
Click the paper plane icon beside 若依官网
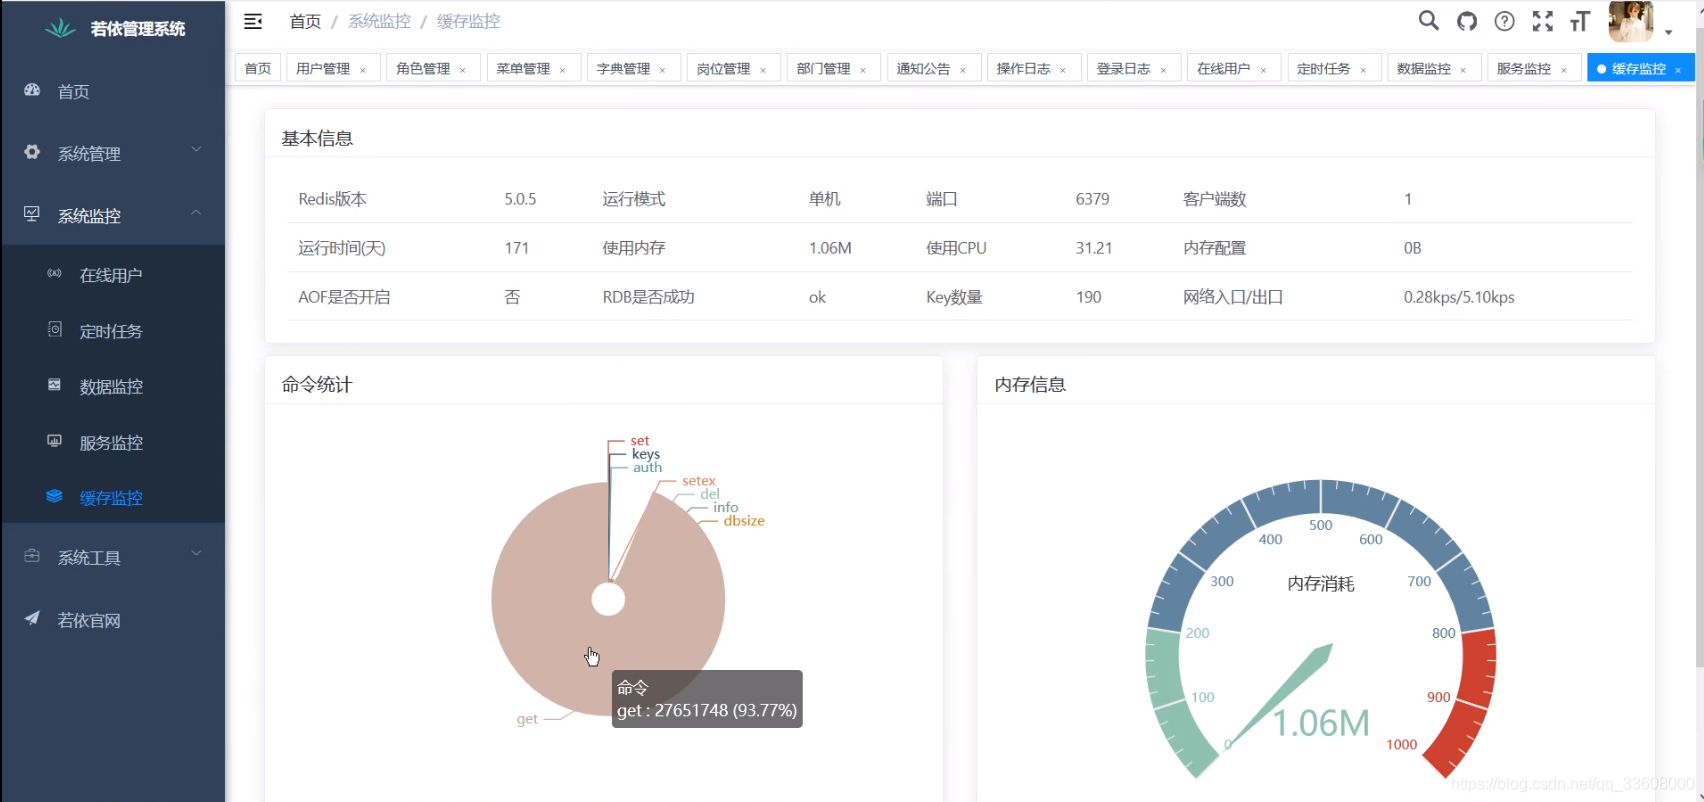[x=32, y=618]
